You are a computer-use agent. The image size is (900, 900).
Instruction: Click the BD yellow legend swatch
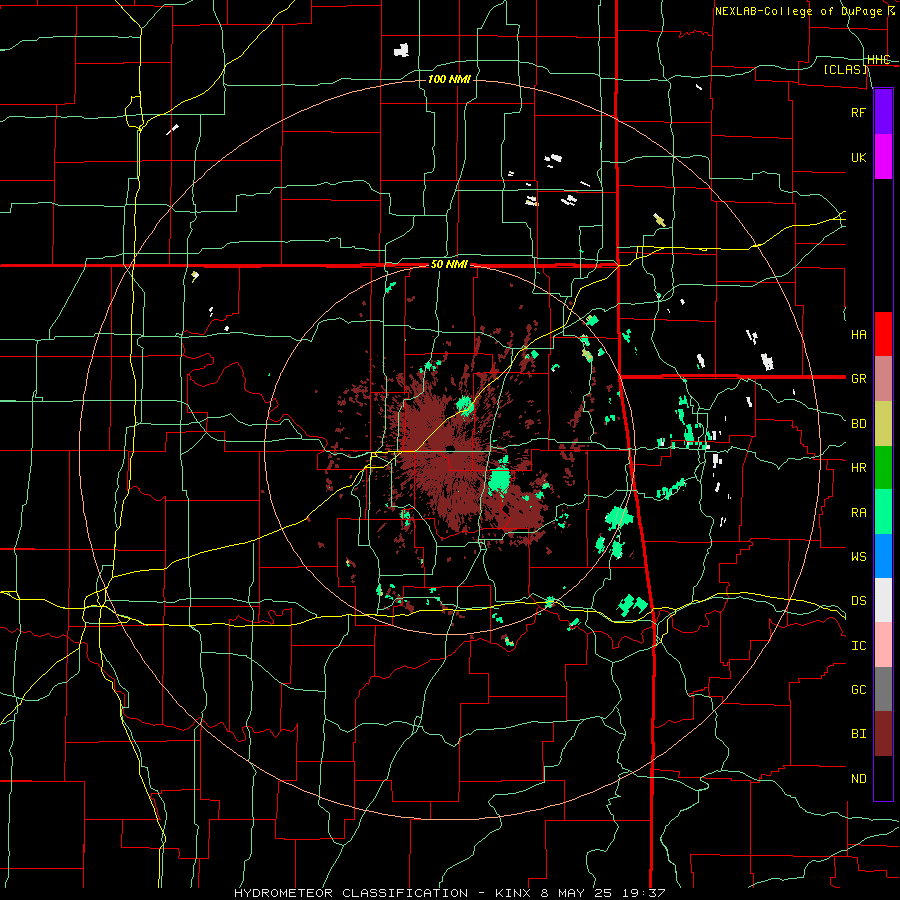tap(883, 423)
